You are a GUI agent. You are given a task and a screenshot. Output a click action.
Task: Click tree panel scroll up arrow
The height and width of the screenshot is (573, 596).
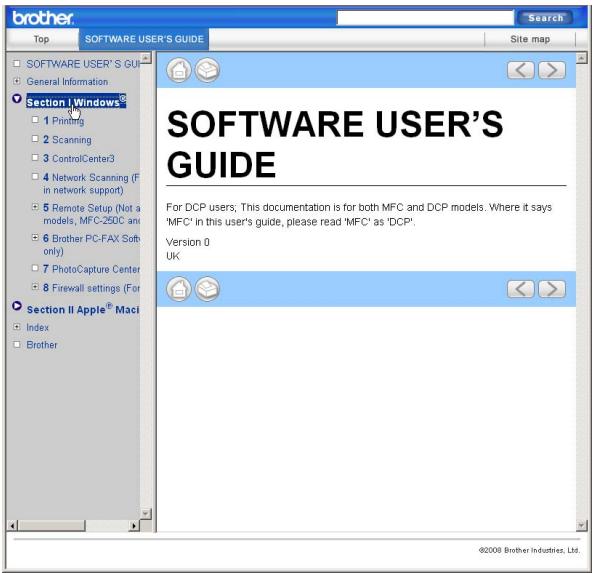(146, 58)
